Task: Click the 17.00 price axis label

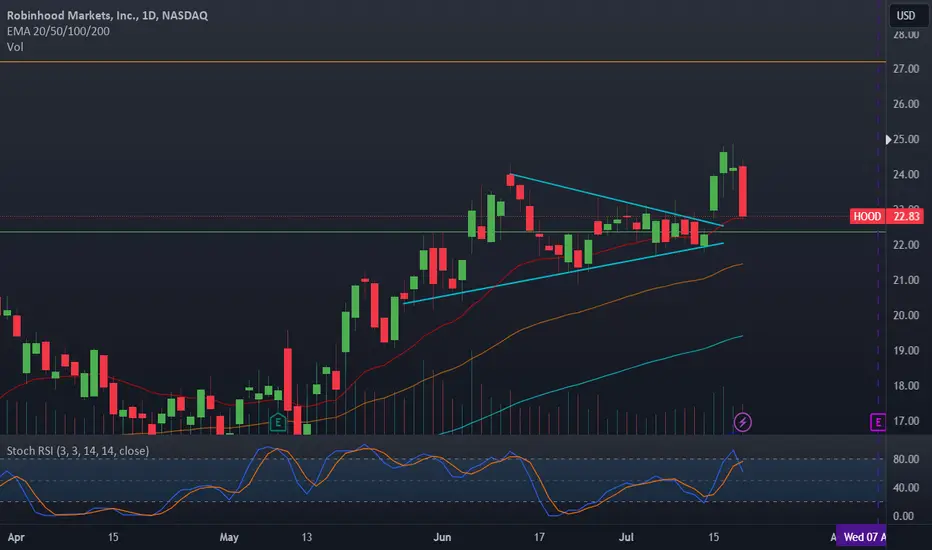Action: click(x=906, y=421)
